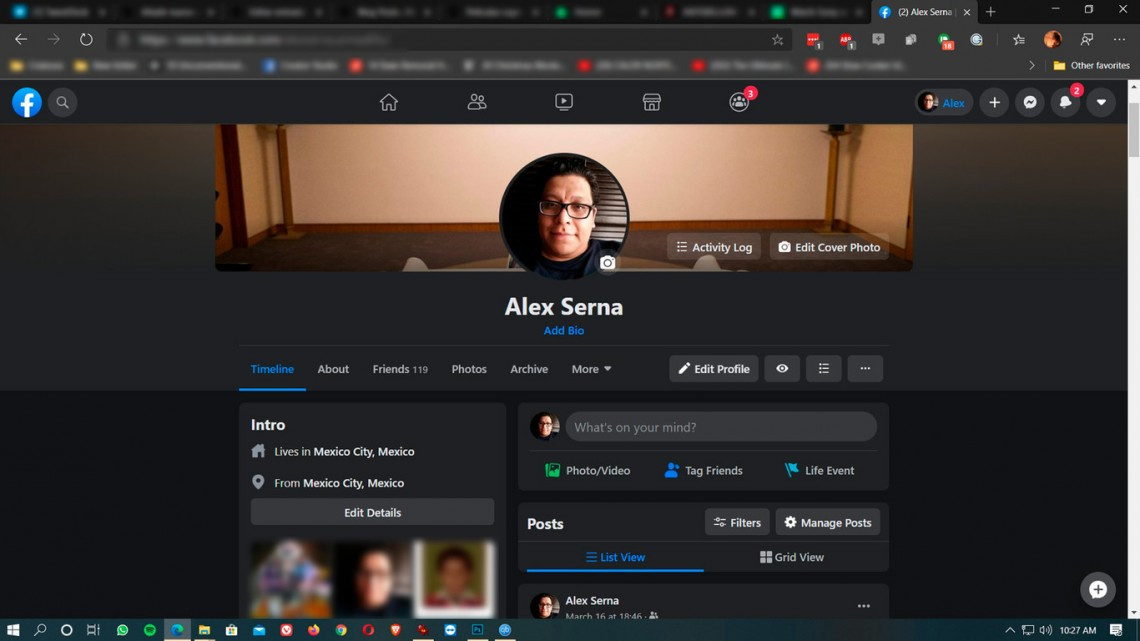Open the Watch videos icon
This screenshot has height=641, width=1140.
(x=563, y=102)
